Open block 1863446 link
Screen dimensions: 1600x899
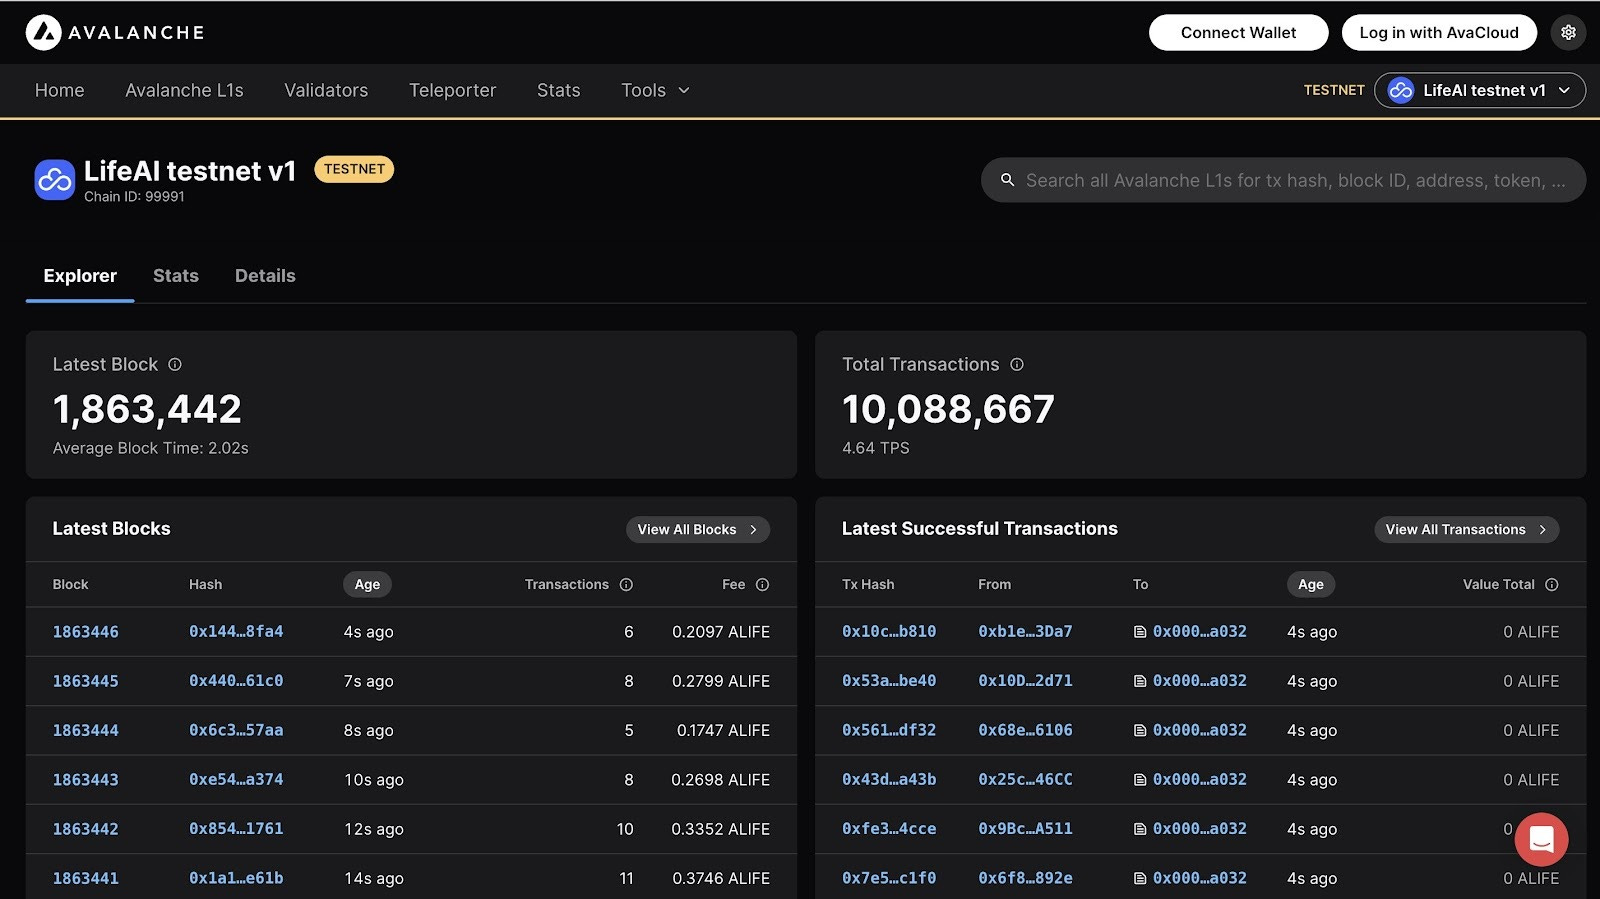[85, 632]
